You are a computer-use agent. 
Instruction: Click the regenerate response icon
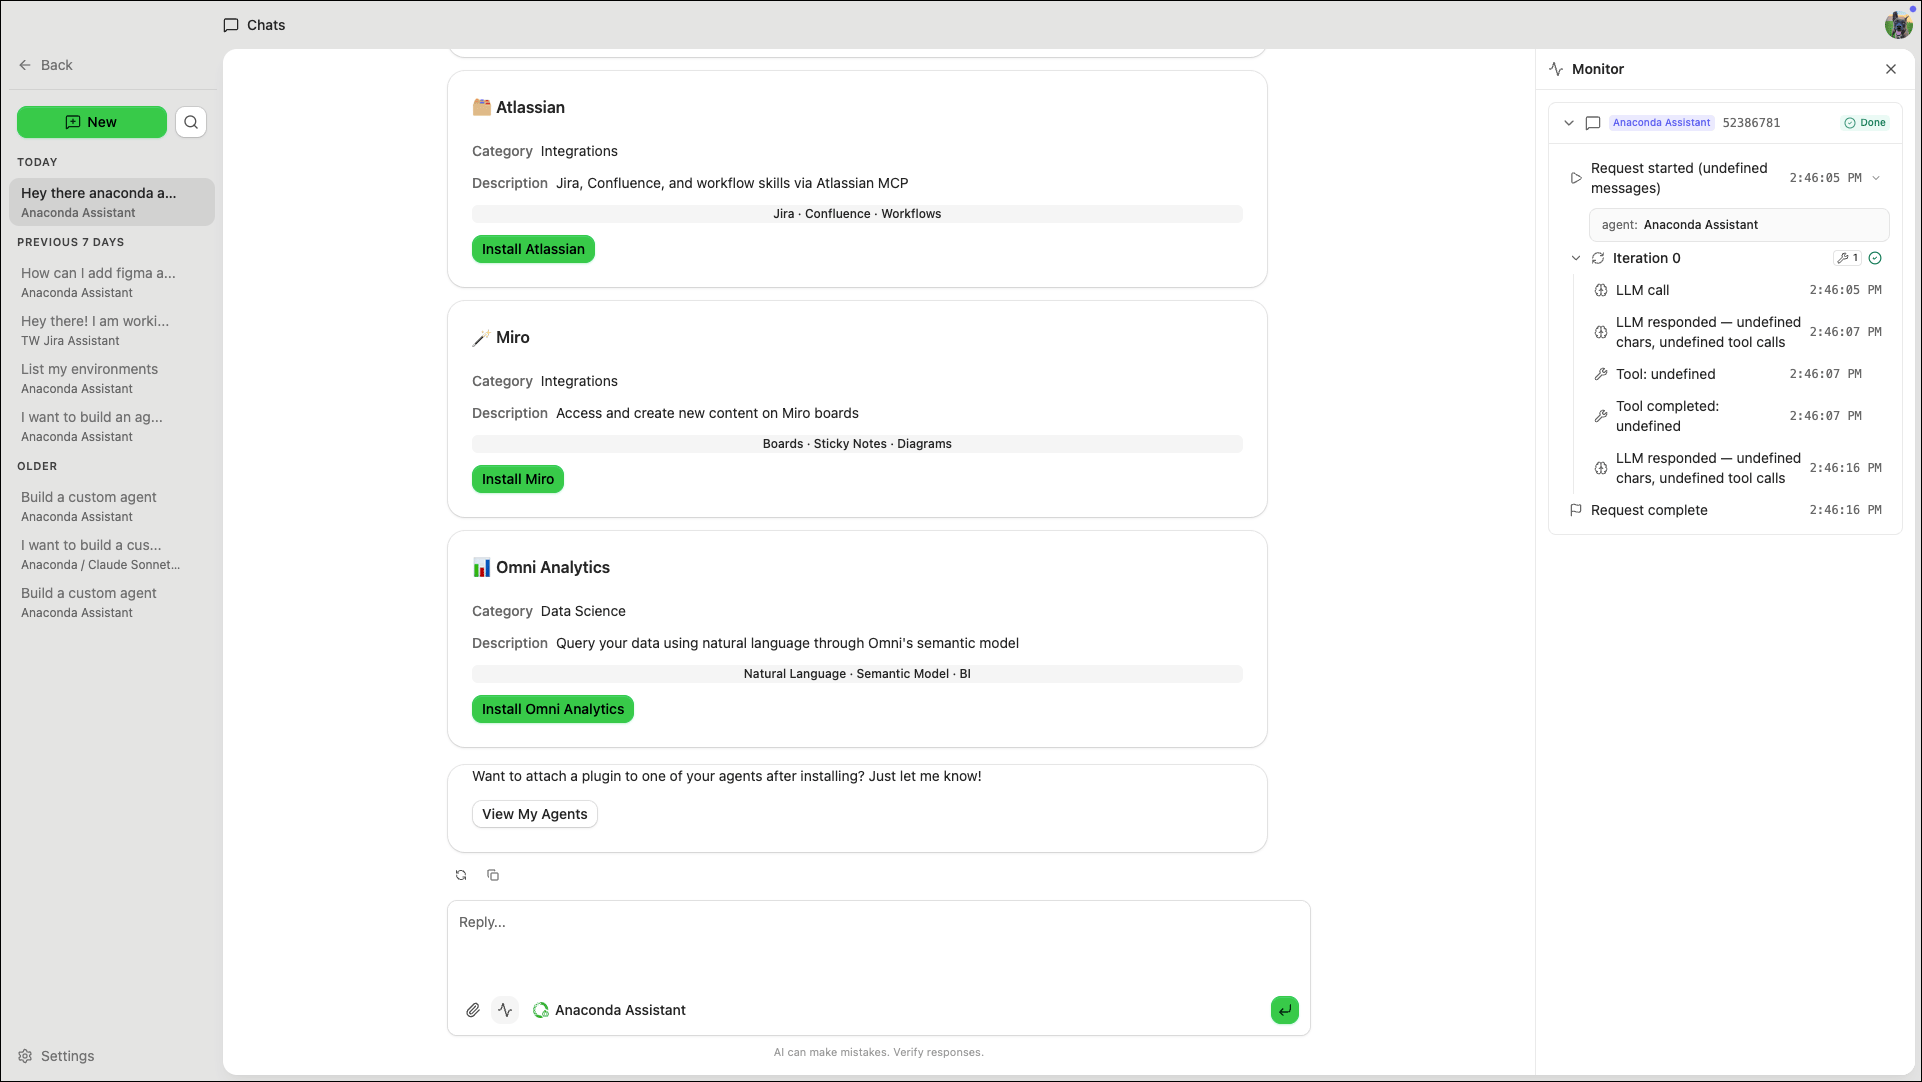click(x=461, y=875)
